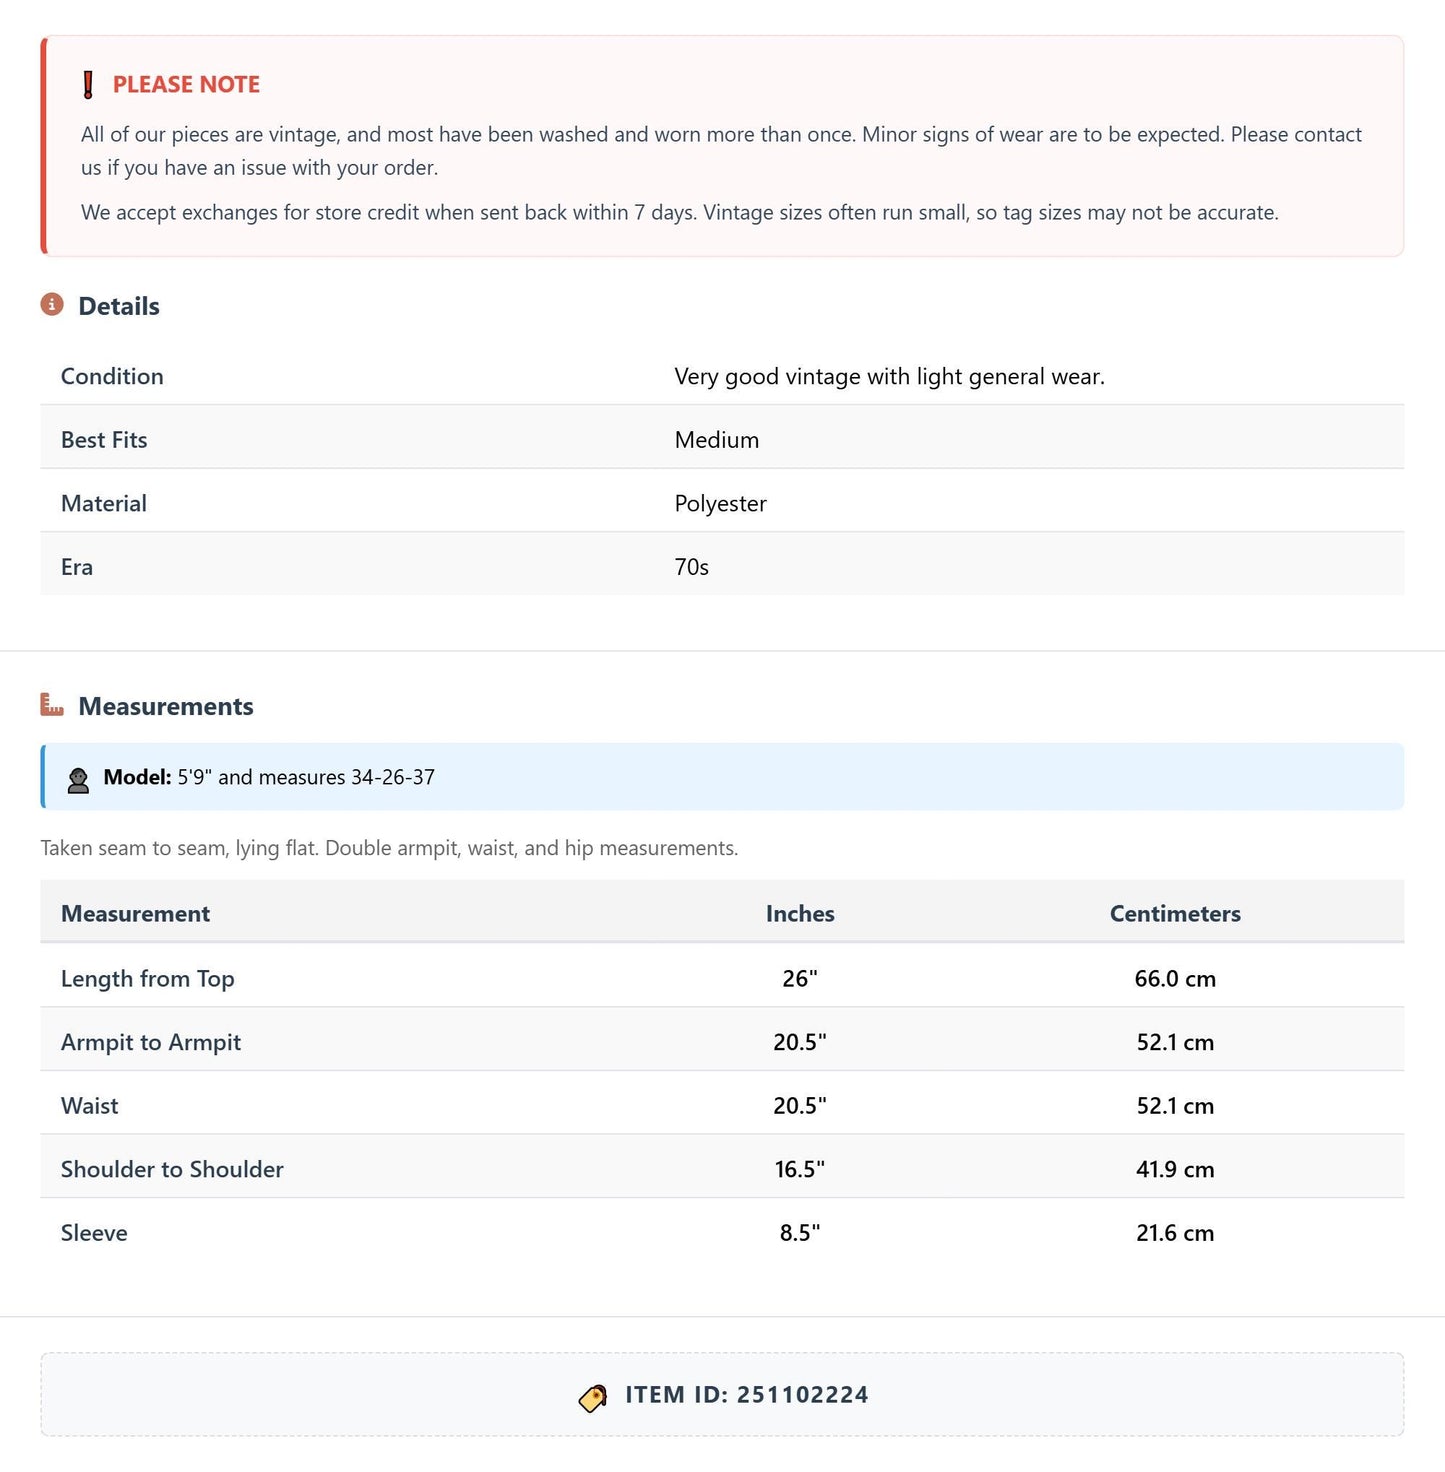Click the Material Polyester value
1445x1472 pixels.
[720, 504]
